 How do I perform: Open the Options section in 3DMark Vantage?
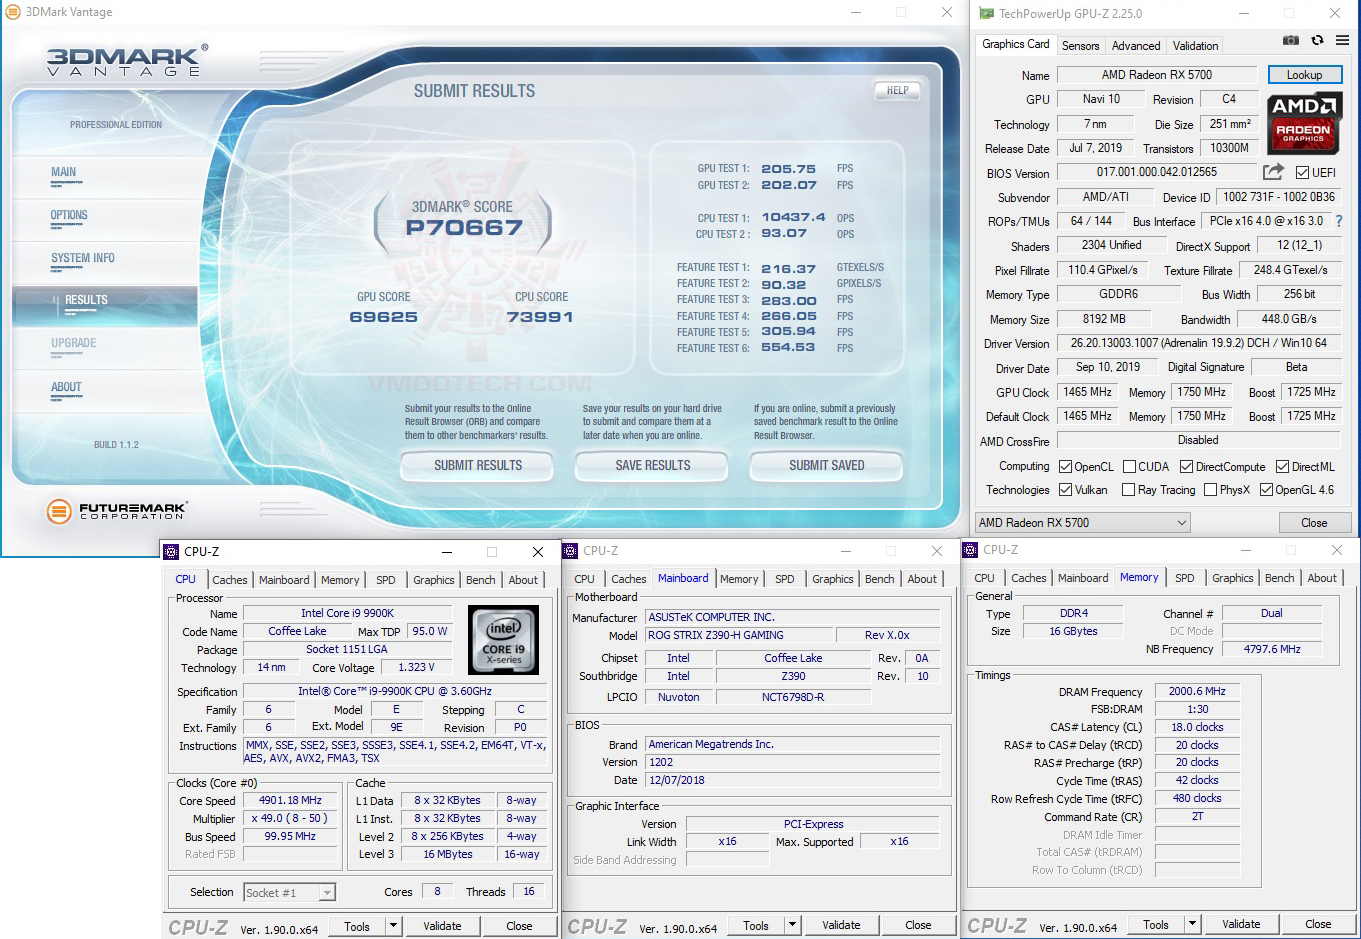tap(69, 215)
